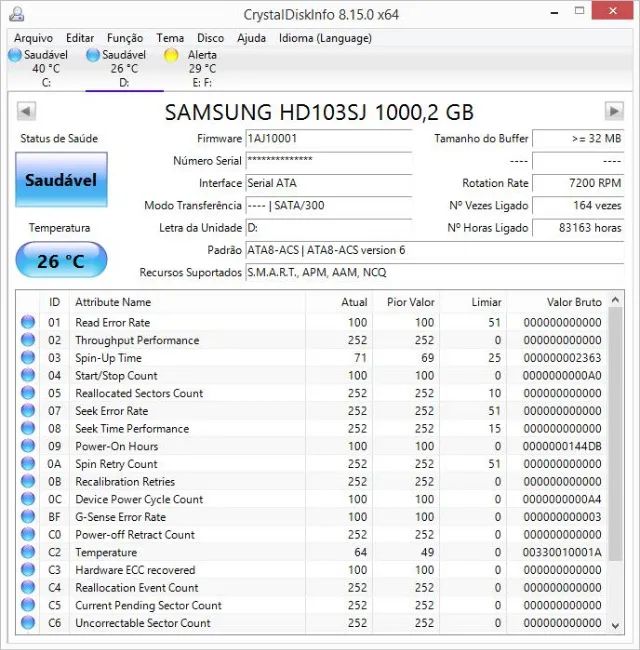Viewport: 640px width, 650px height.
Task: Open the Editar menu
Action: coord(80,38)
